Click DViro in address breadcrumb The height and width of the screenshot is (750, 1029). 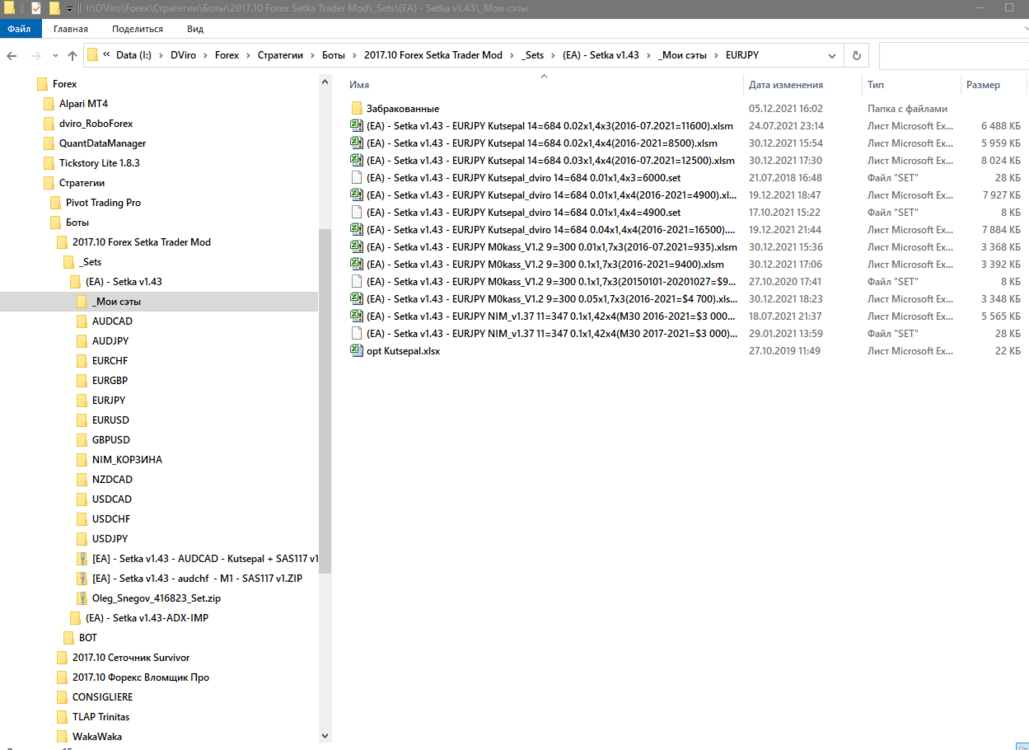(x=183, y=55)
